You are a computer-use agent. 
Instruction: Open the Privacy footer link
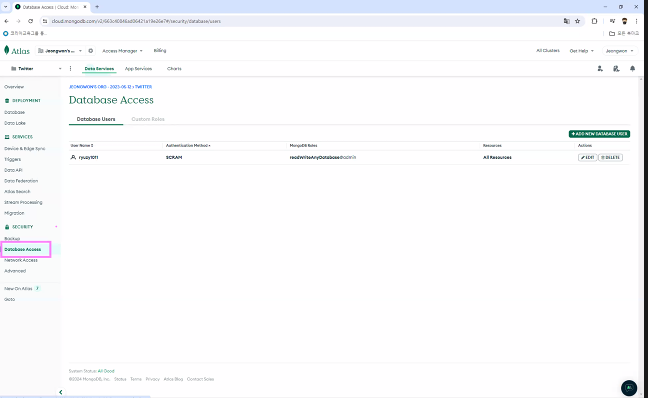click(x=152, y=379)
